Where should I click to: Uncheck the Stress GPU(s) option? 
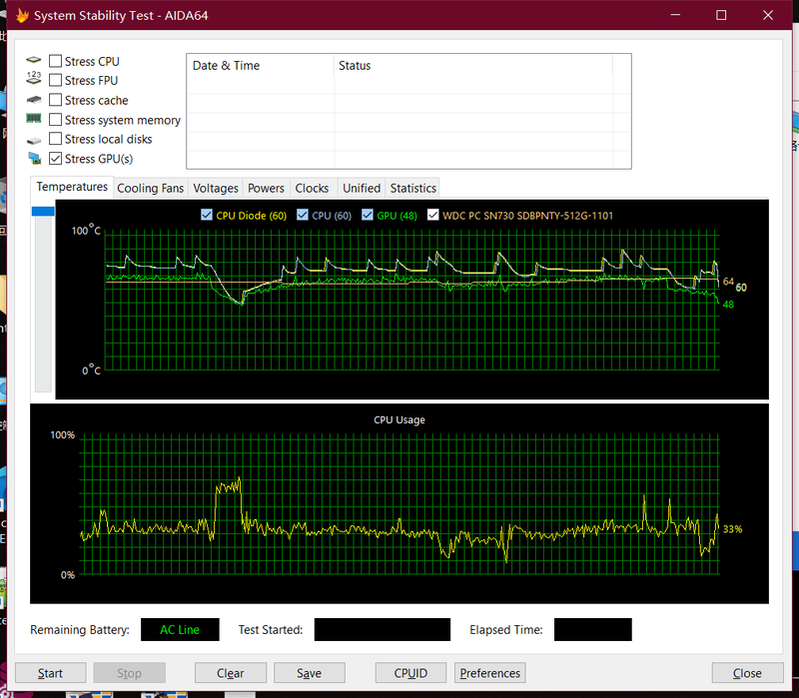56,159
